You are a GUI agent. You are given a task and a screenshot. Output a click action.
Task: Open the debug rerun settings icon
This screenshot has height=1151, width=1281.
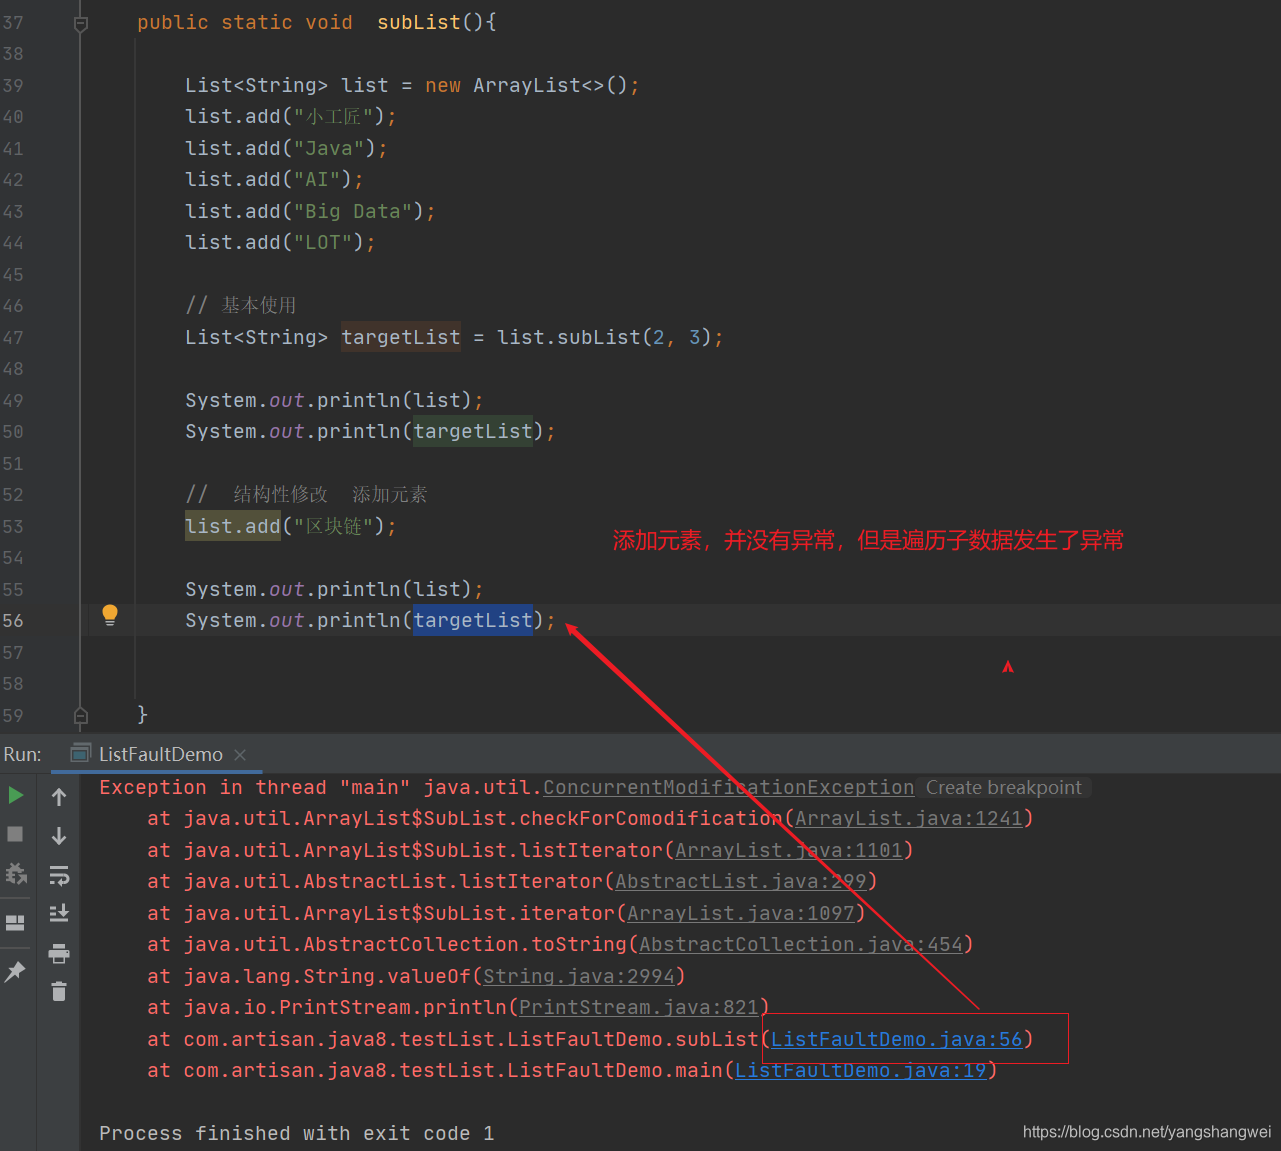pyautogui.click(x=15, y=873)
